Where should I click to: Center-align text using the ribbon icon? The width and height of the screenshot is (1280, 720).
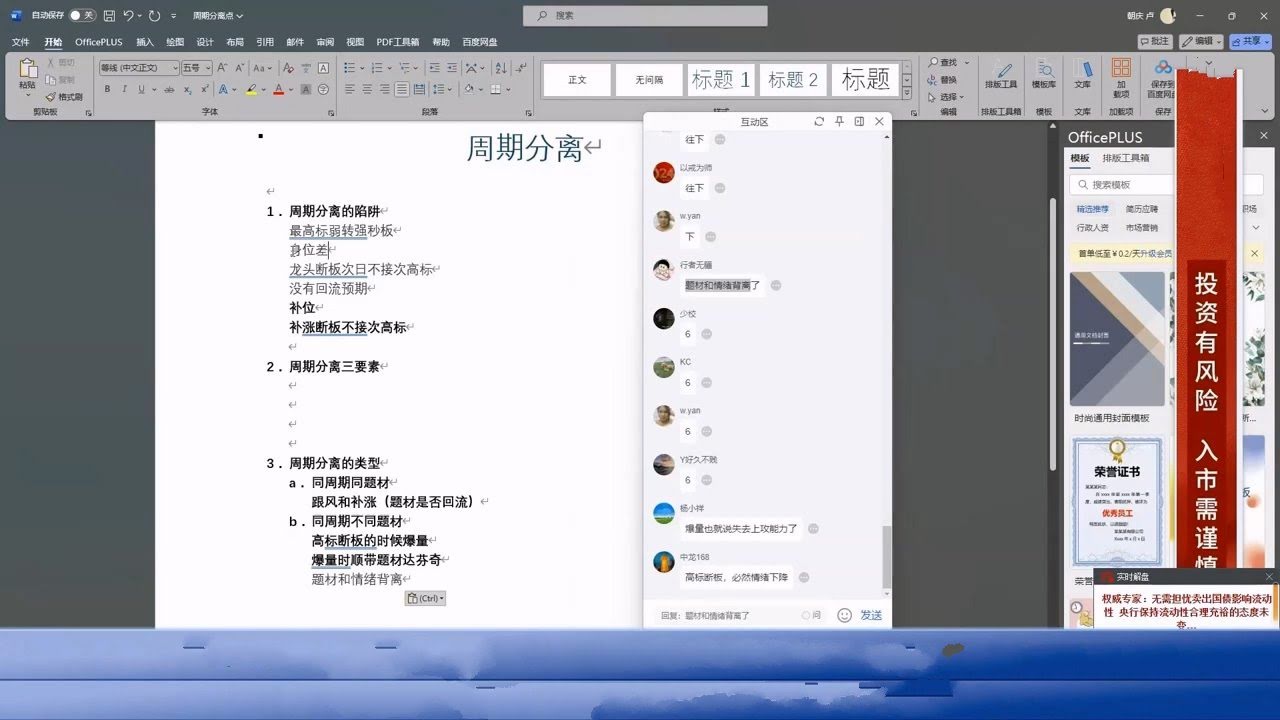point(367,89)
